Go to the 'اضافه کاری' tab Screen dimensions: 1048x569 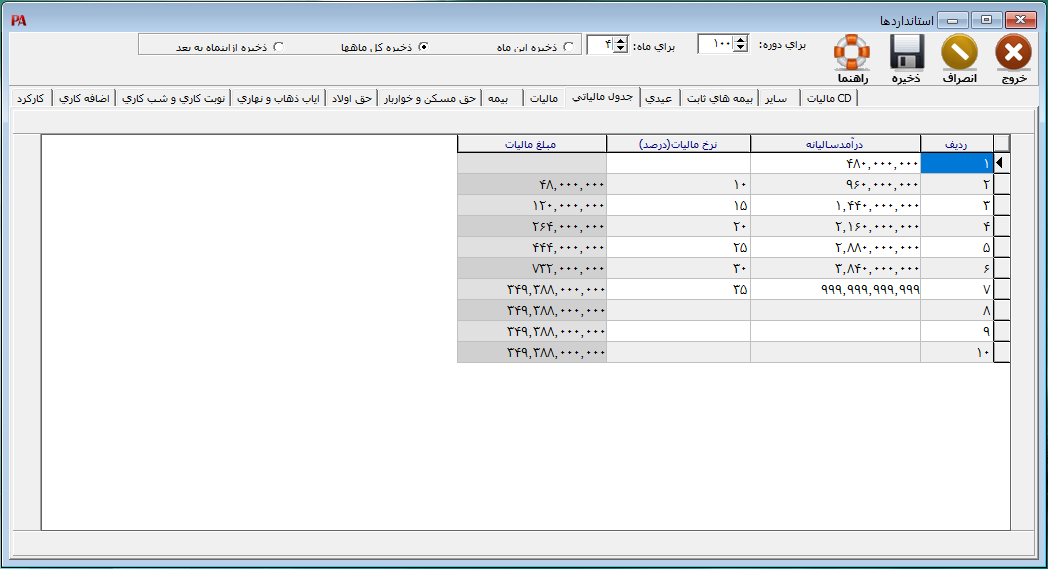pyautogui.click(x=86, y=98)
